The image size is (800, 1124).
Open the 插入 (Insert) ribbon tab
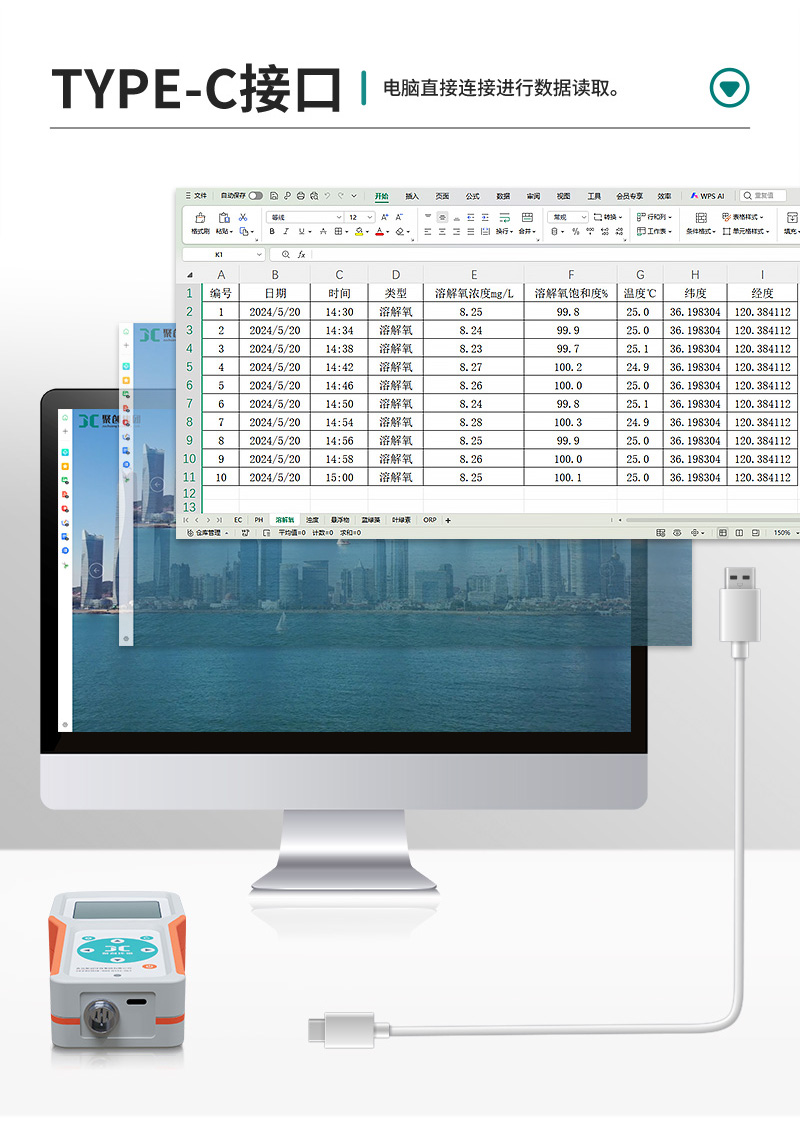coord(412,196)
